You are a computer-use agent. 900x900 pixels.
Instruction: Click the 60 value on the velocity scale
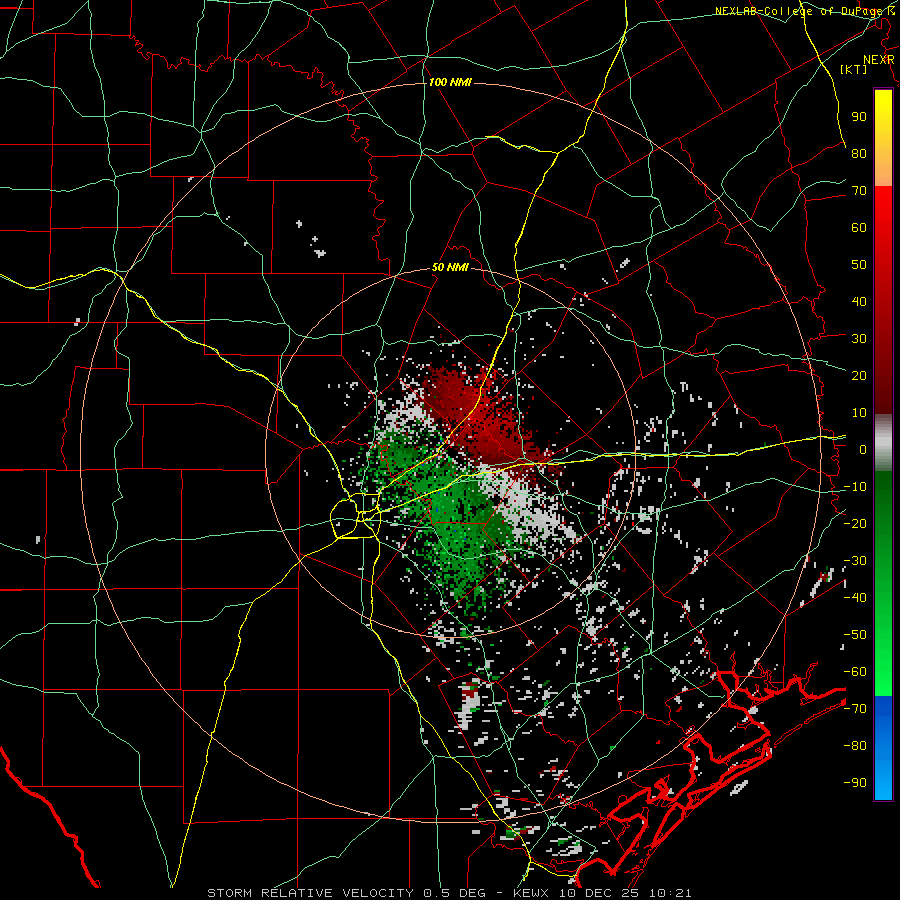[859, 227]
